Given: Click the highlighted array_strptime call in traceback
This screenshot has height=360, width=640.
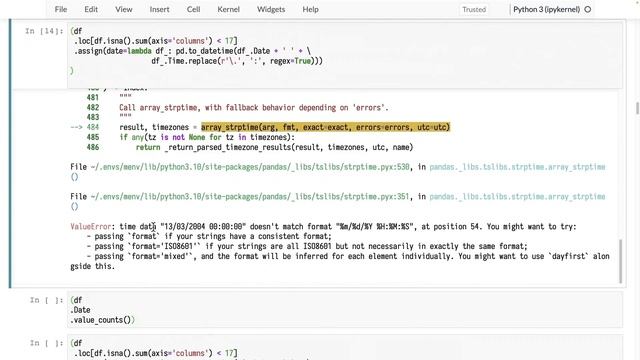Looking at the screenshot, I should point(325,127).
